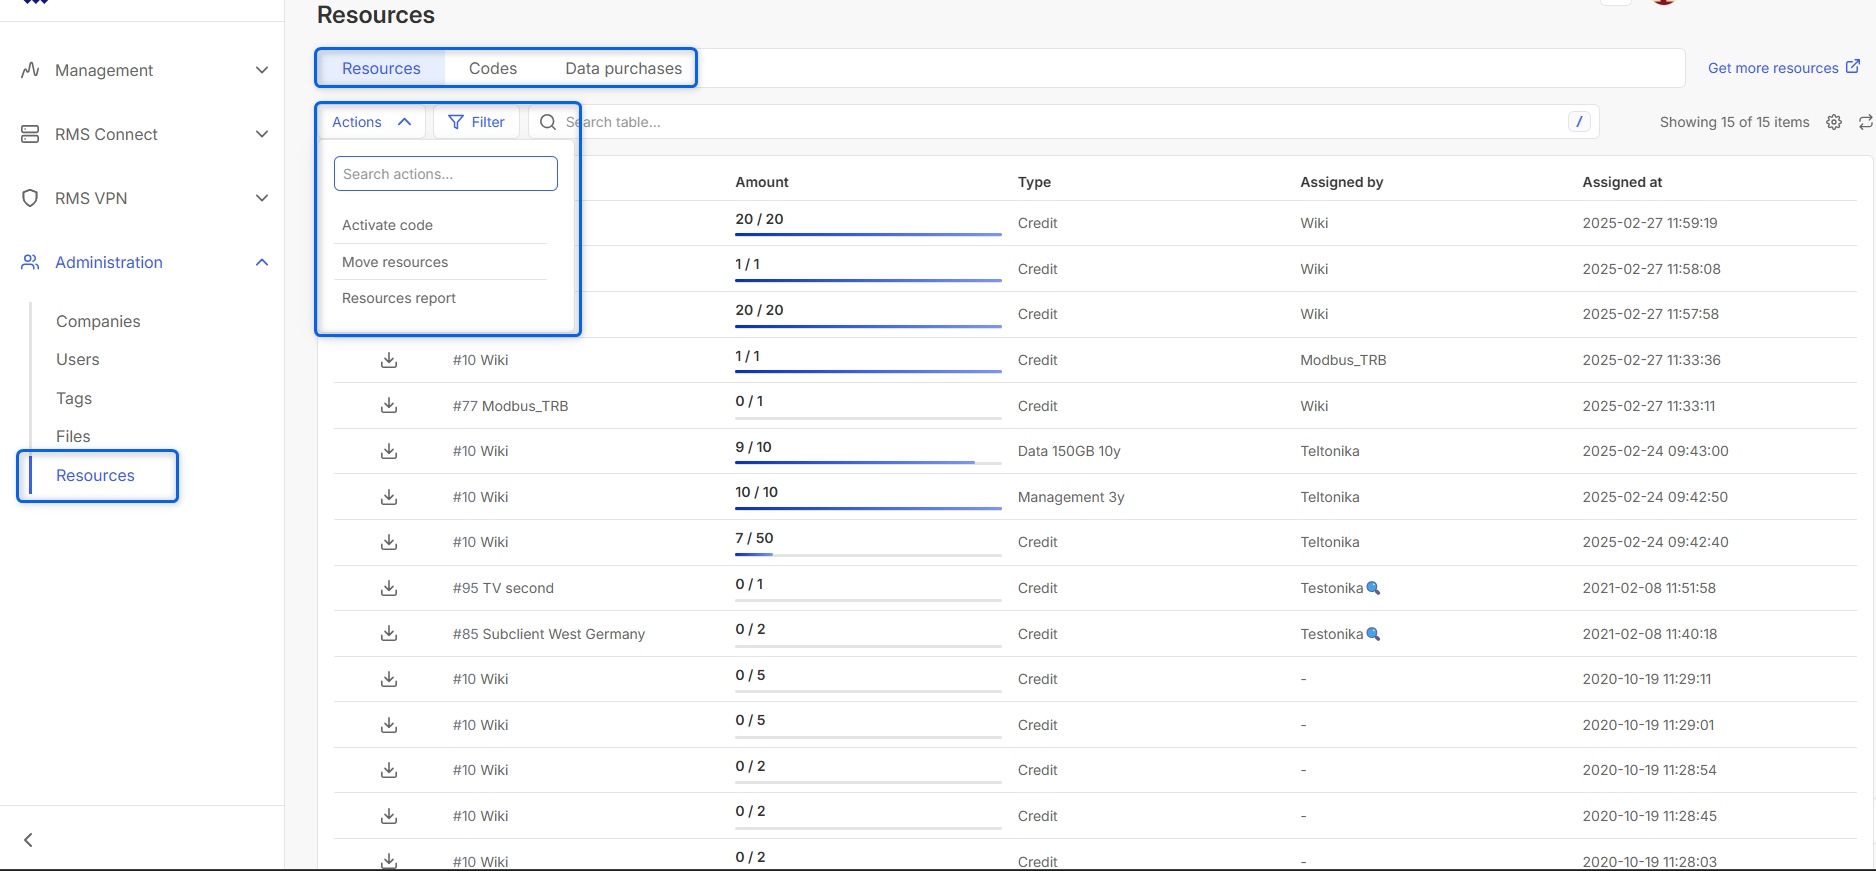Screen dimensions: 1876x871
Task: Open Get more resources link
Action: 1782,68
